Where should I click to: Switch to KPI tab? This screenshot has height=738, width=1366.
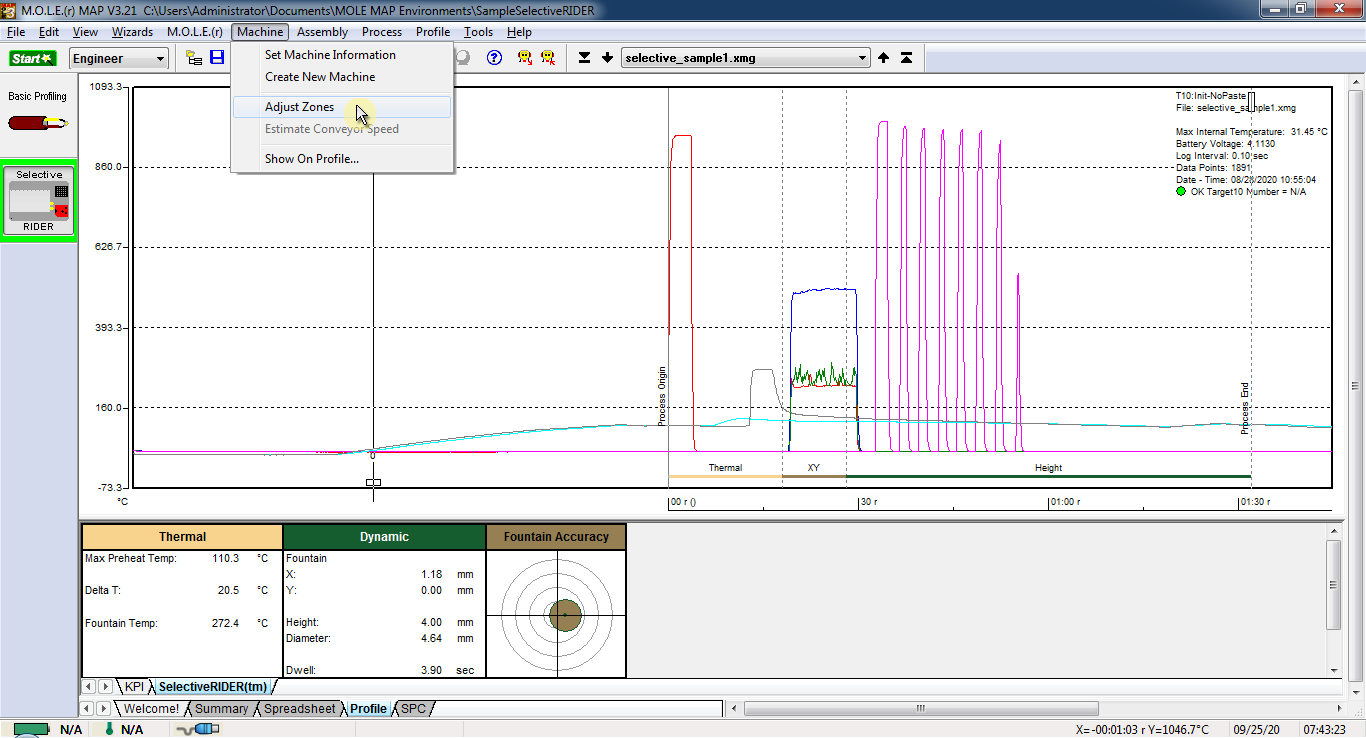(134, 687)
